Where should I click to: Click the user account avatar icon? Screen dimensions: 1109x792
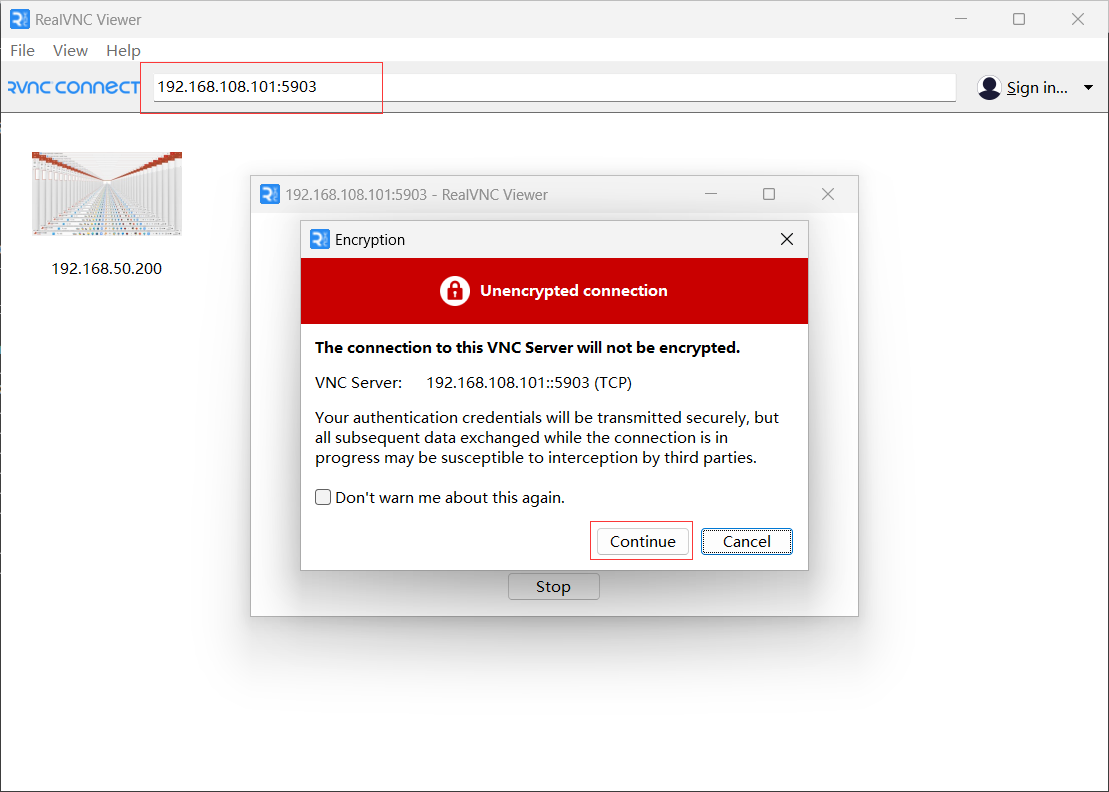(x=989, y=88)
